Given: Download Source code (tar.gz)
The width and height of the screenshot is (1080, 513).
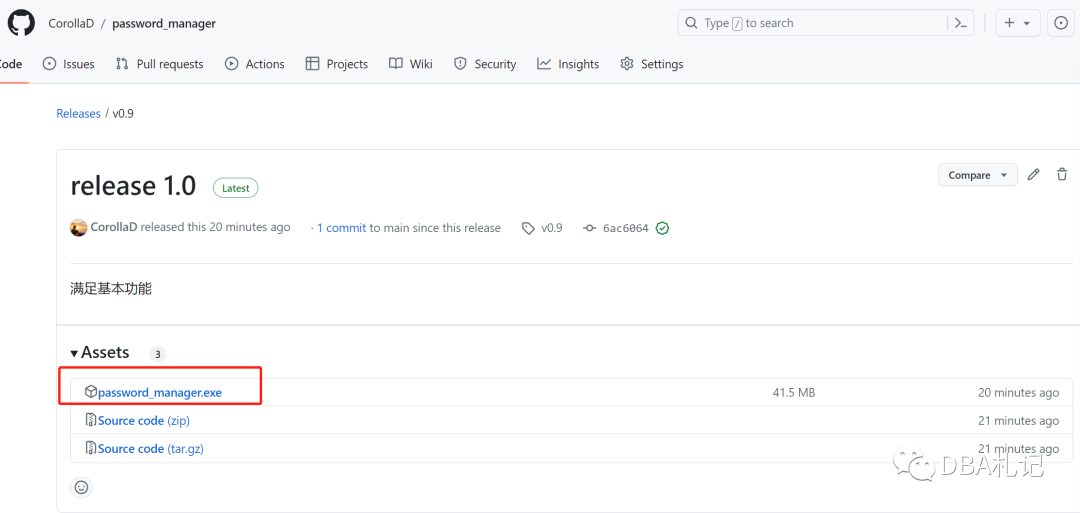Looking at the screenshot, I should point(151,448).
